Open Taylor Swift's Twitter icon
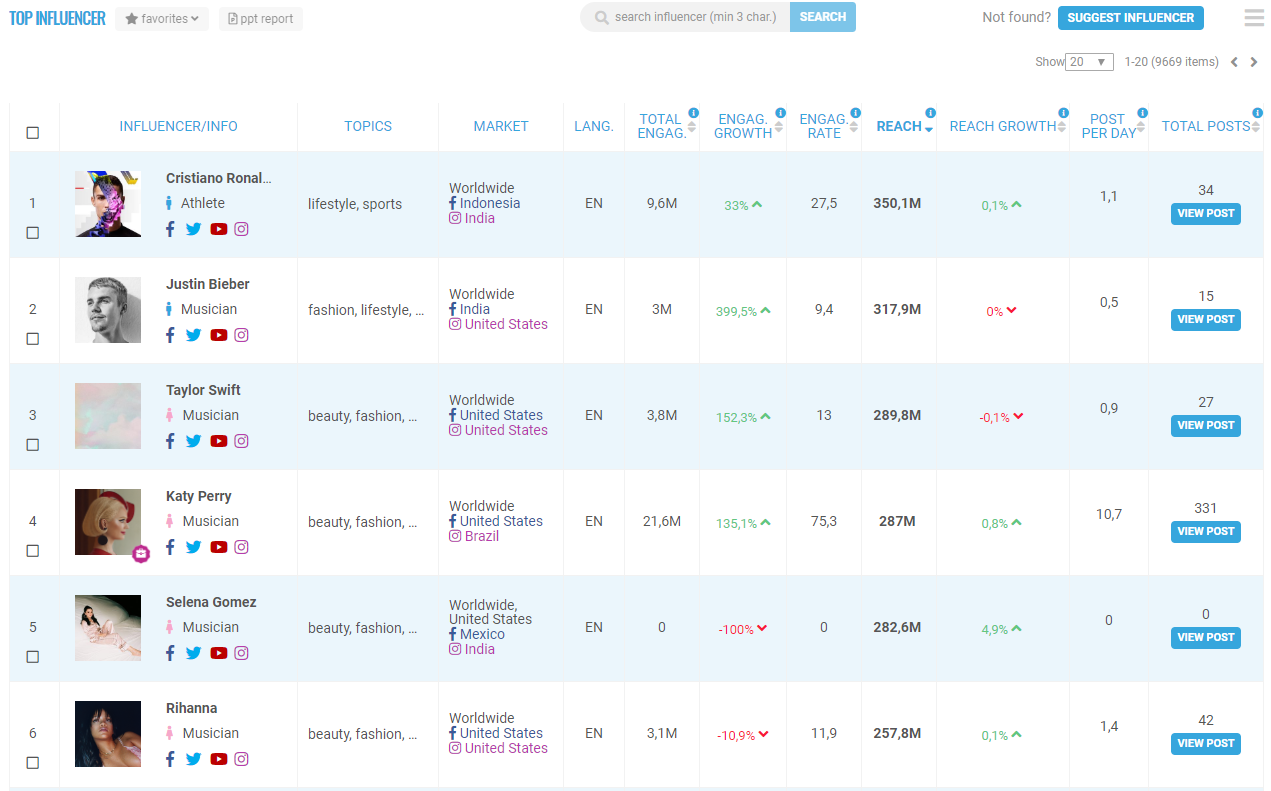The width and height of the screenshot is (1271, 791). [193, 441]
